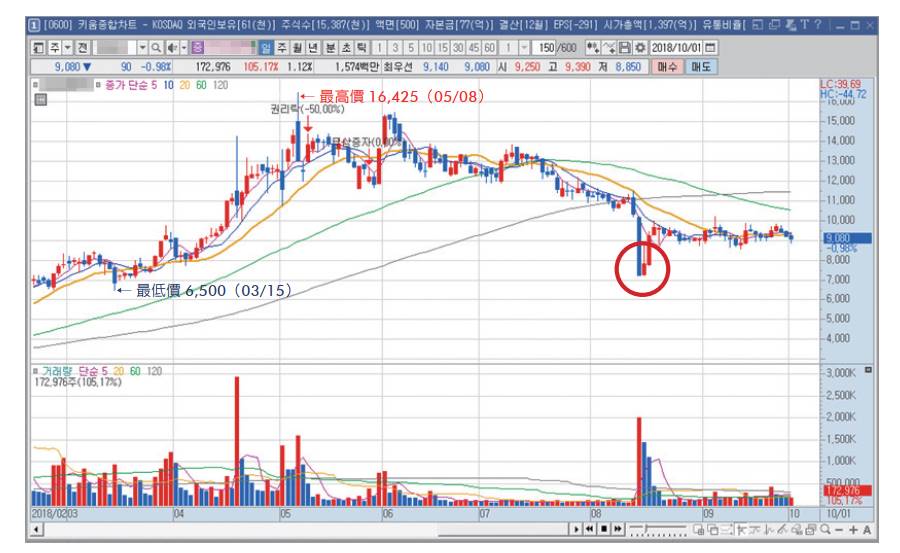Play the chart replay
Screen dimensions: 900x553
(576, 529)
